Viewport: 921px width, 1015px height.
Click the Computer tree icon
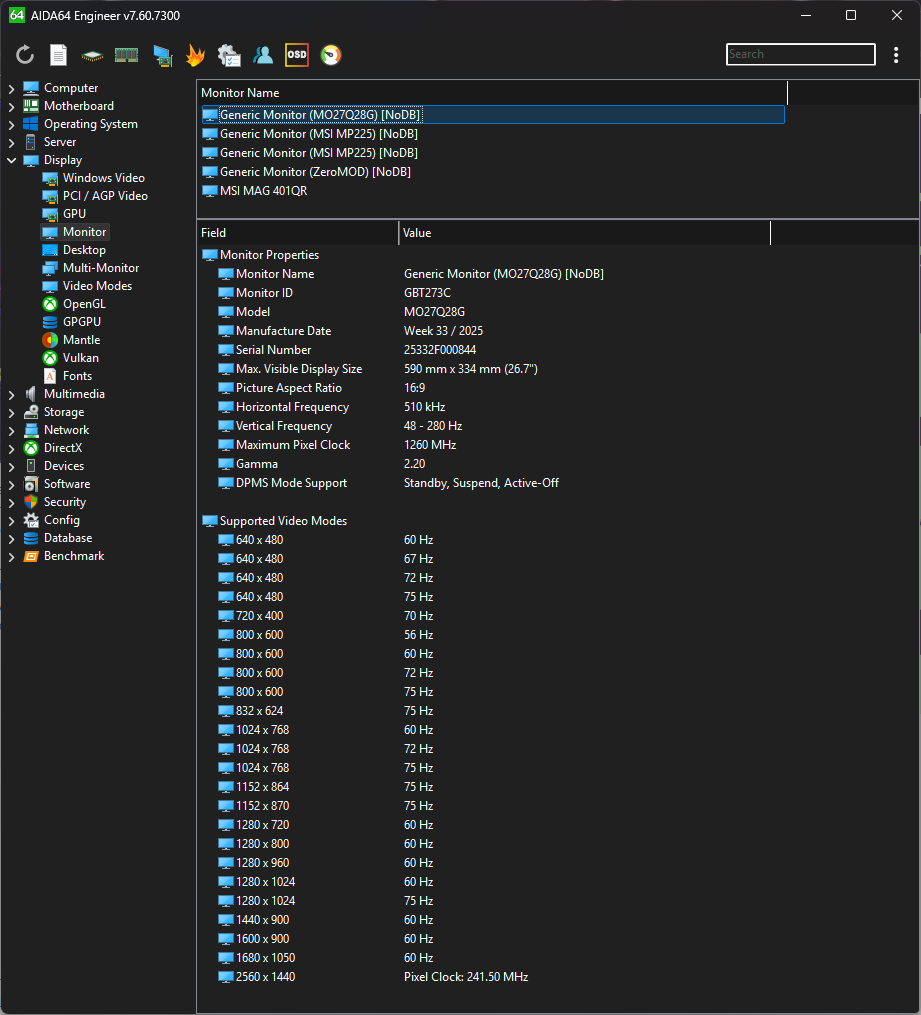(31, 88)
